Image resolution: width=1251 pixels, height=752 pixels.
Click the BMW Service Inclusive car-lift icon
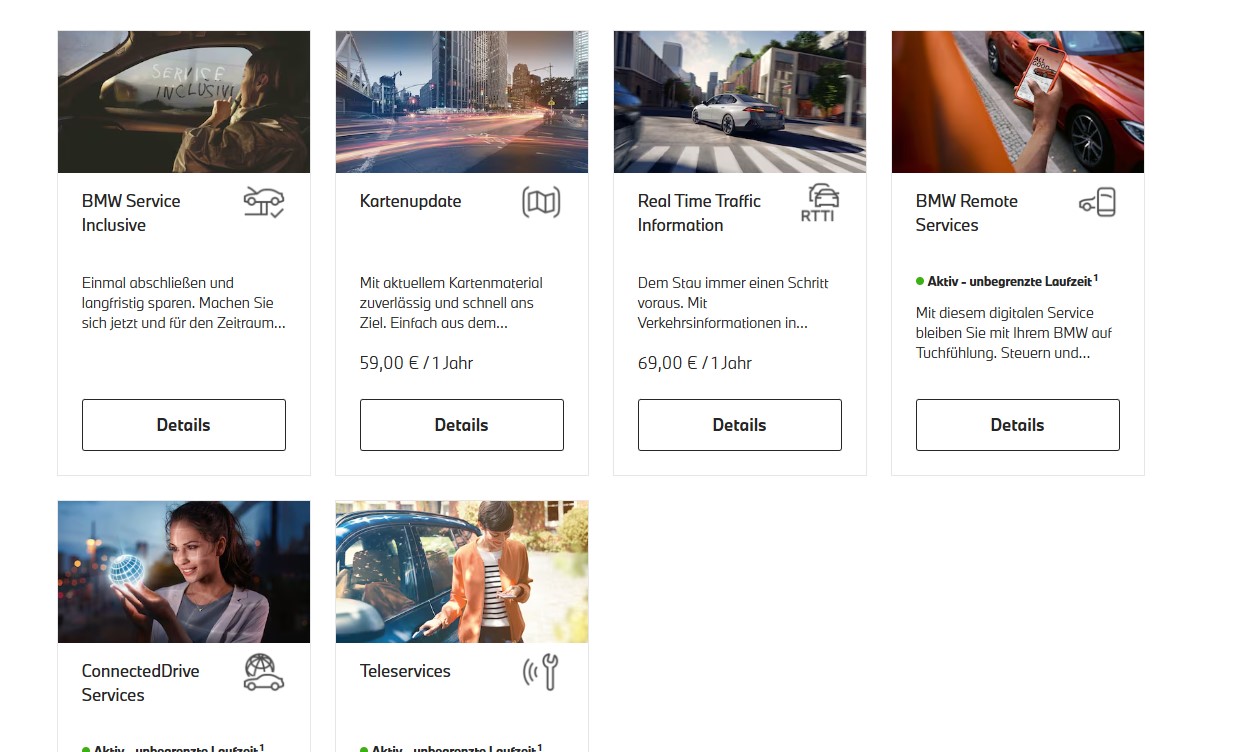(264, 202)
